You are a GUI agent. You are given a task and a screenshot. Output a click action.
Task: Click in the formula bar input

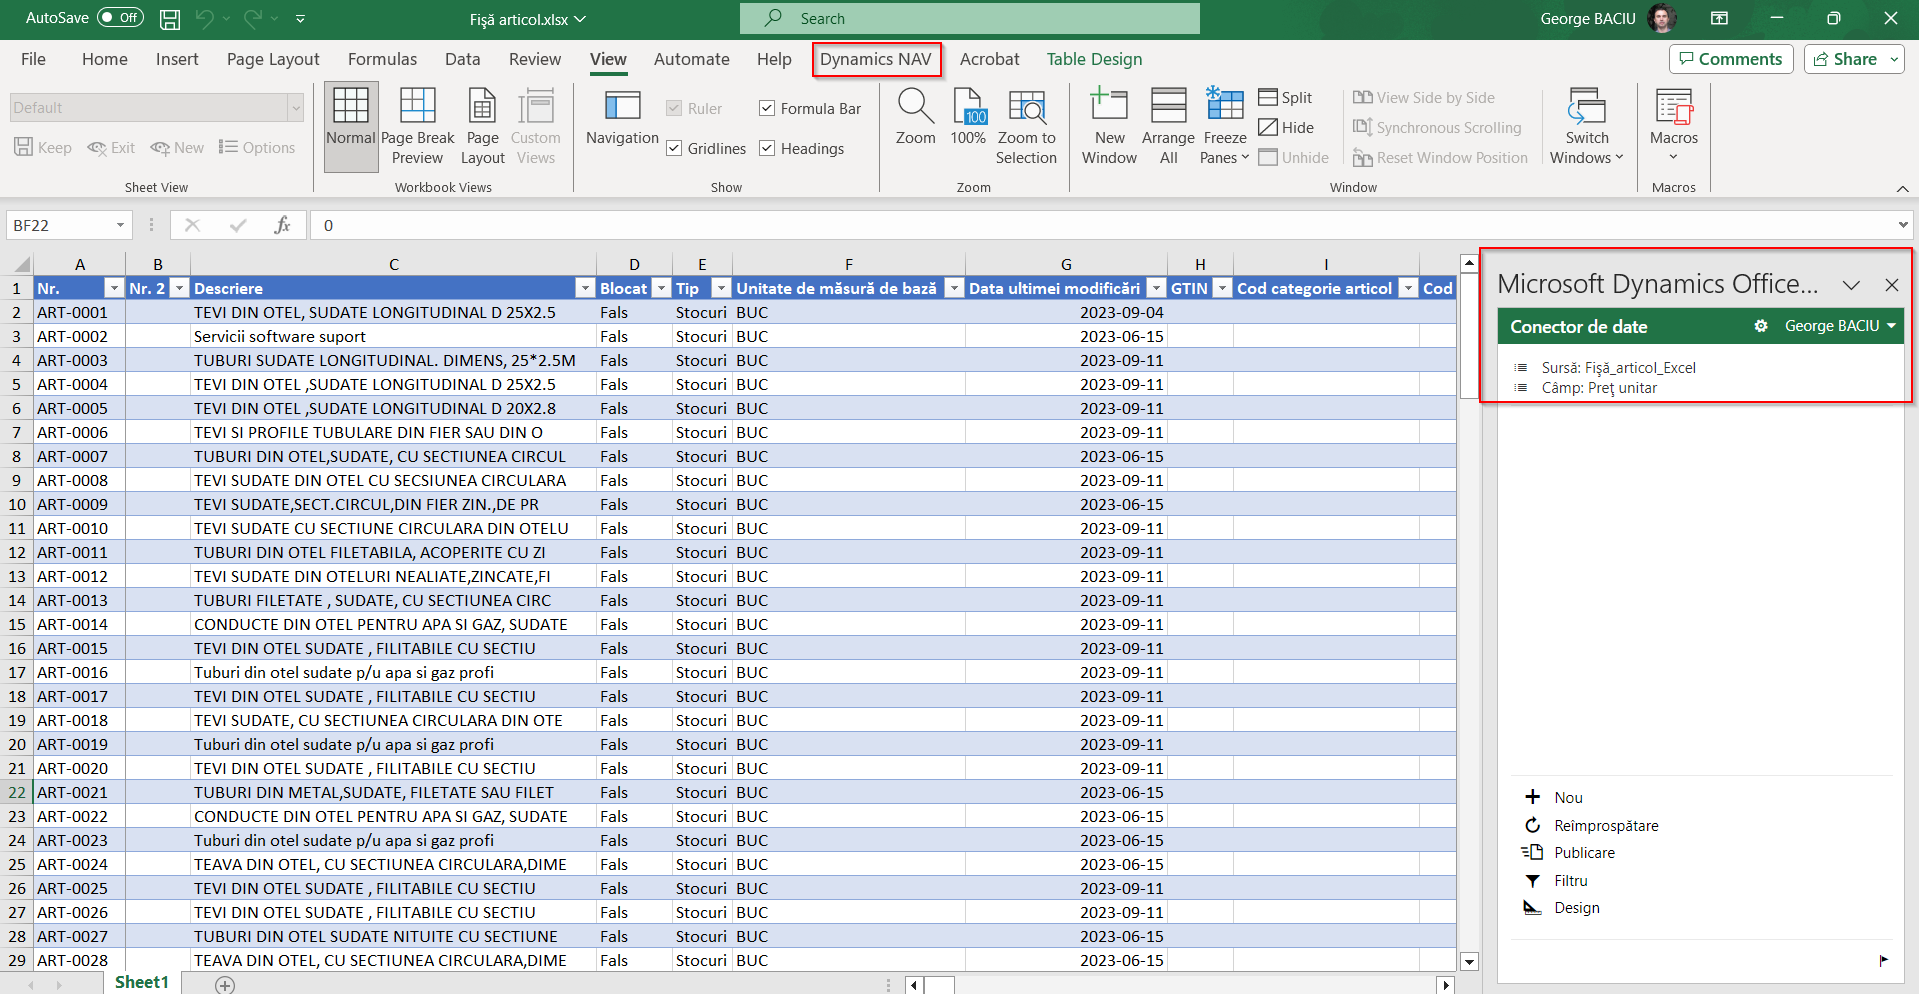click(x=1100, y=225)
